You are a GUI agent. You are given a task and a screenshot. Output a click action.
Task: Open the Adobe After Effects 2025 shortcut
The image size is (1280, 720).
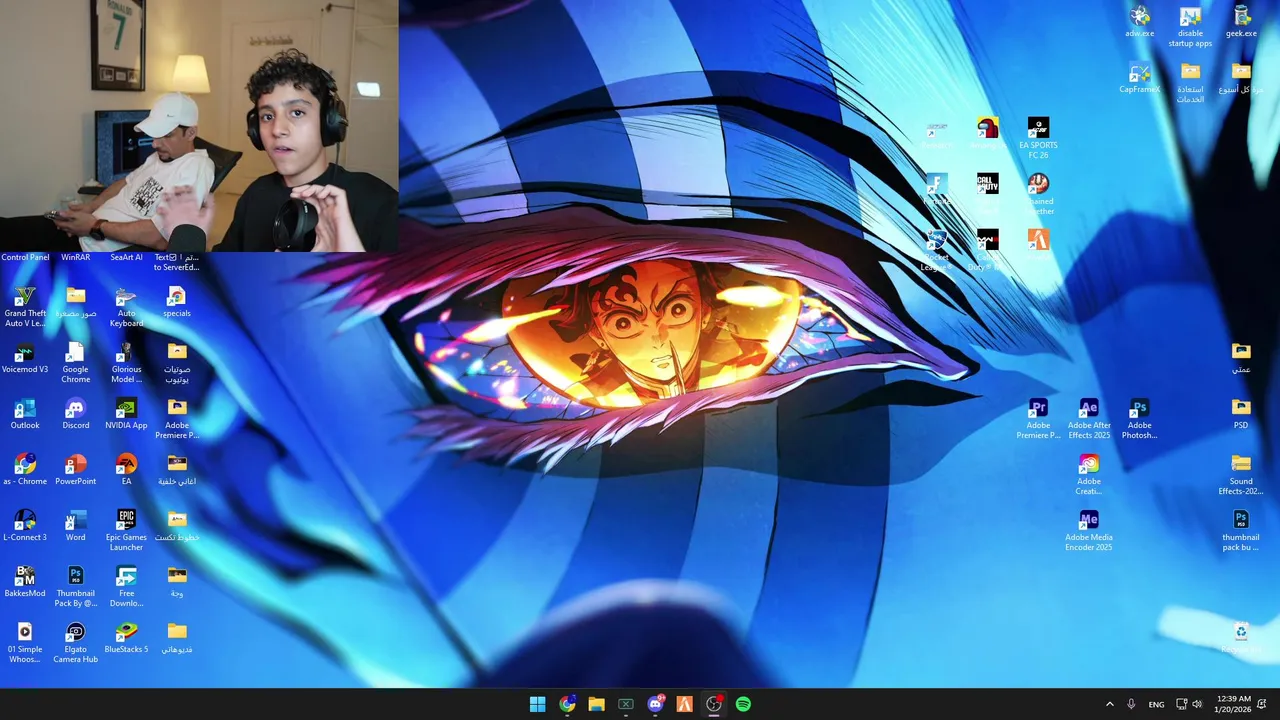pyautogui.click(x=1089, y=419)
